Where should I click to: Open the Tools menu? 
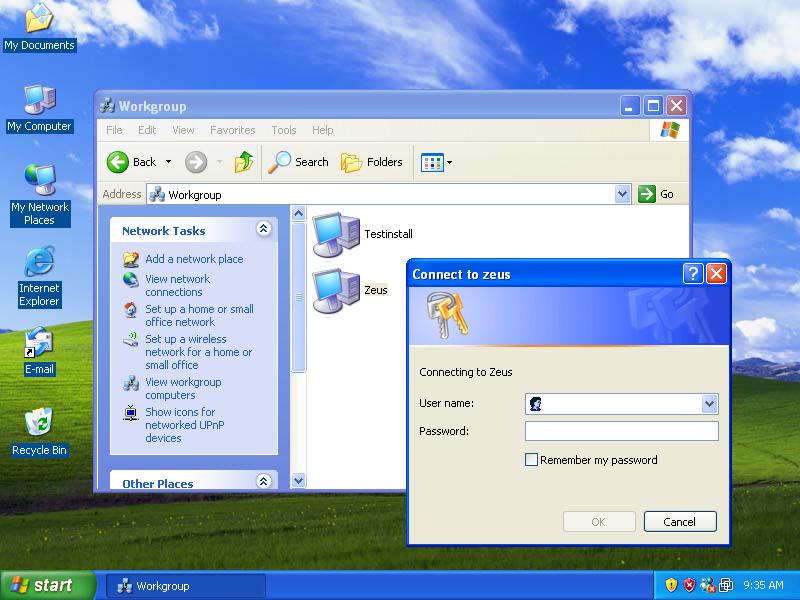(x=284, y=130)
